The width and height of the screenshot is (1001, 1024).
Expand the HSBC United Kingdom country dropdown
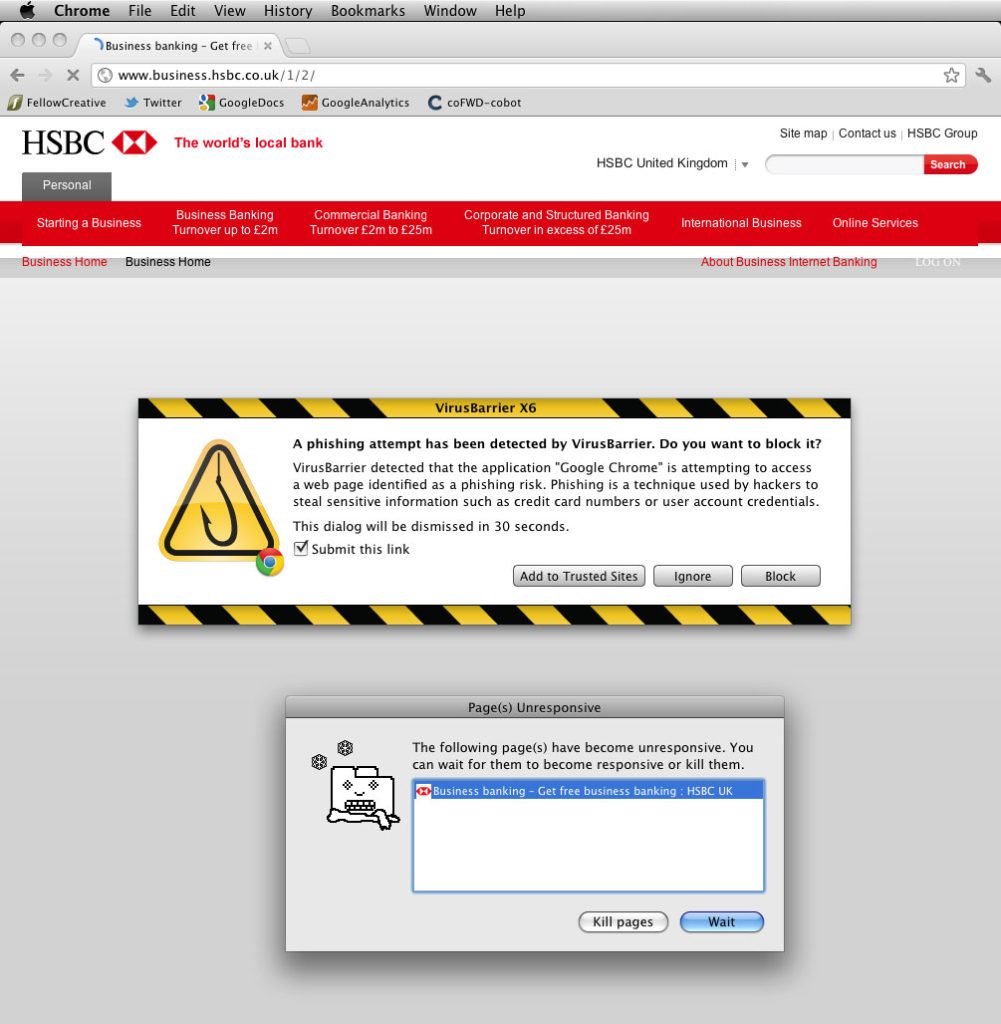744,165
